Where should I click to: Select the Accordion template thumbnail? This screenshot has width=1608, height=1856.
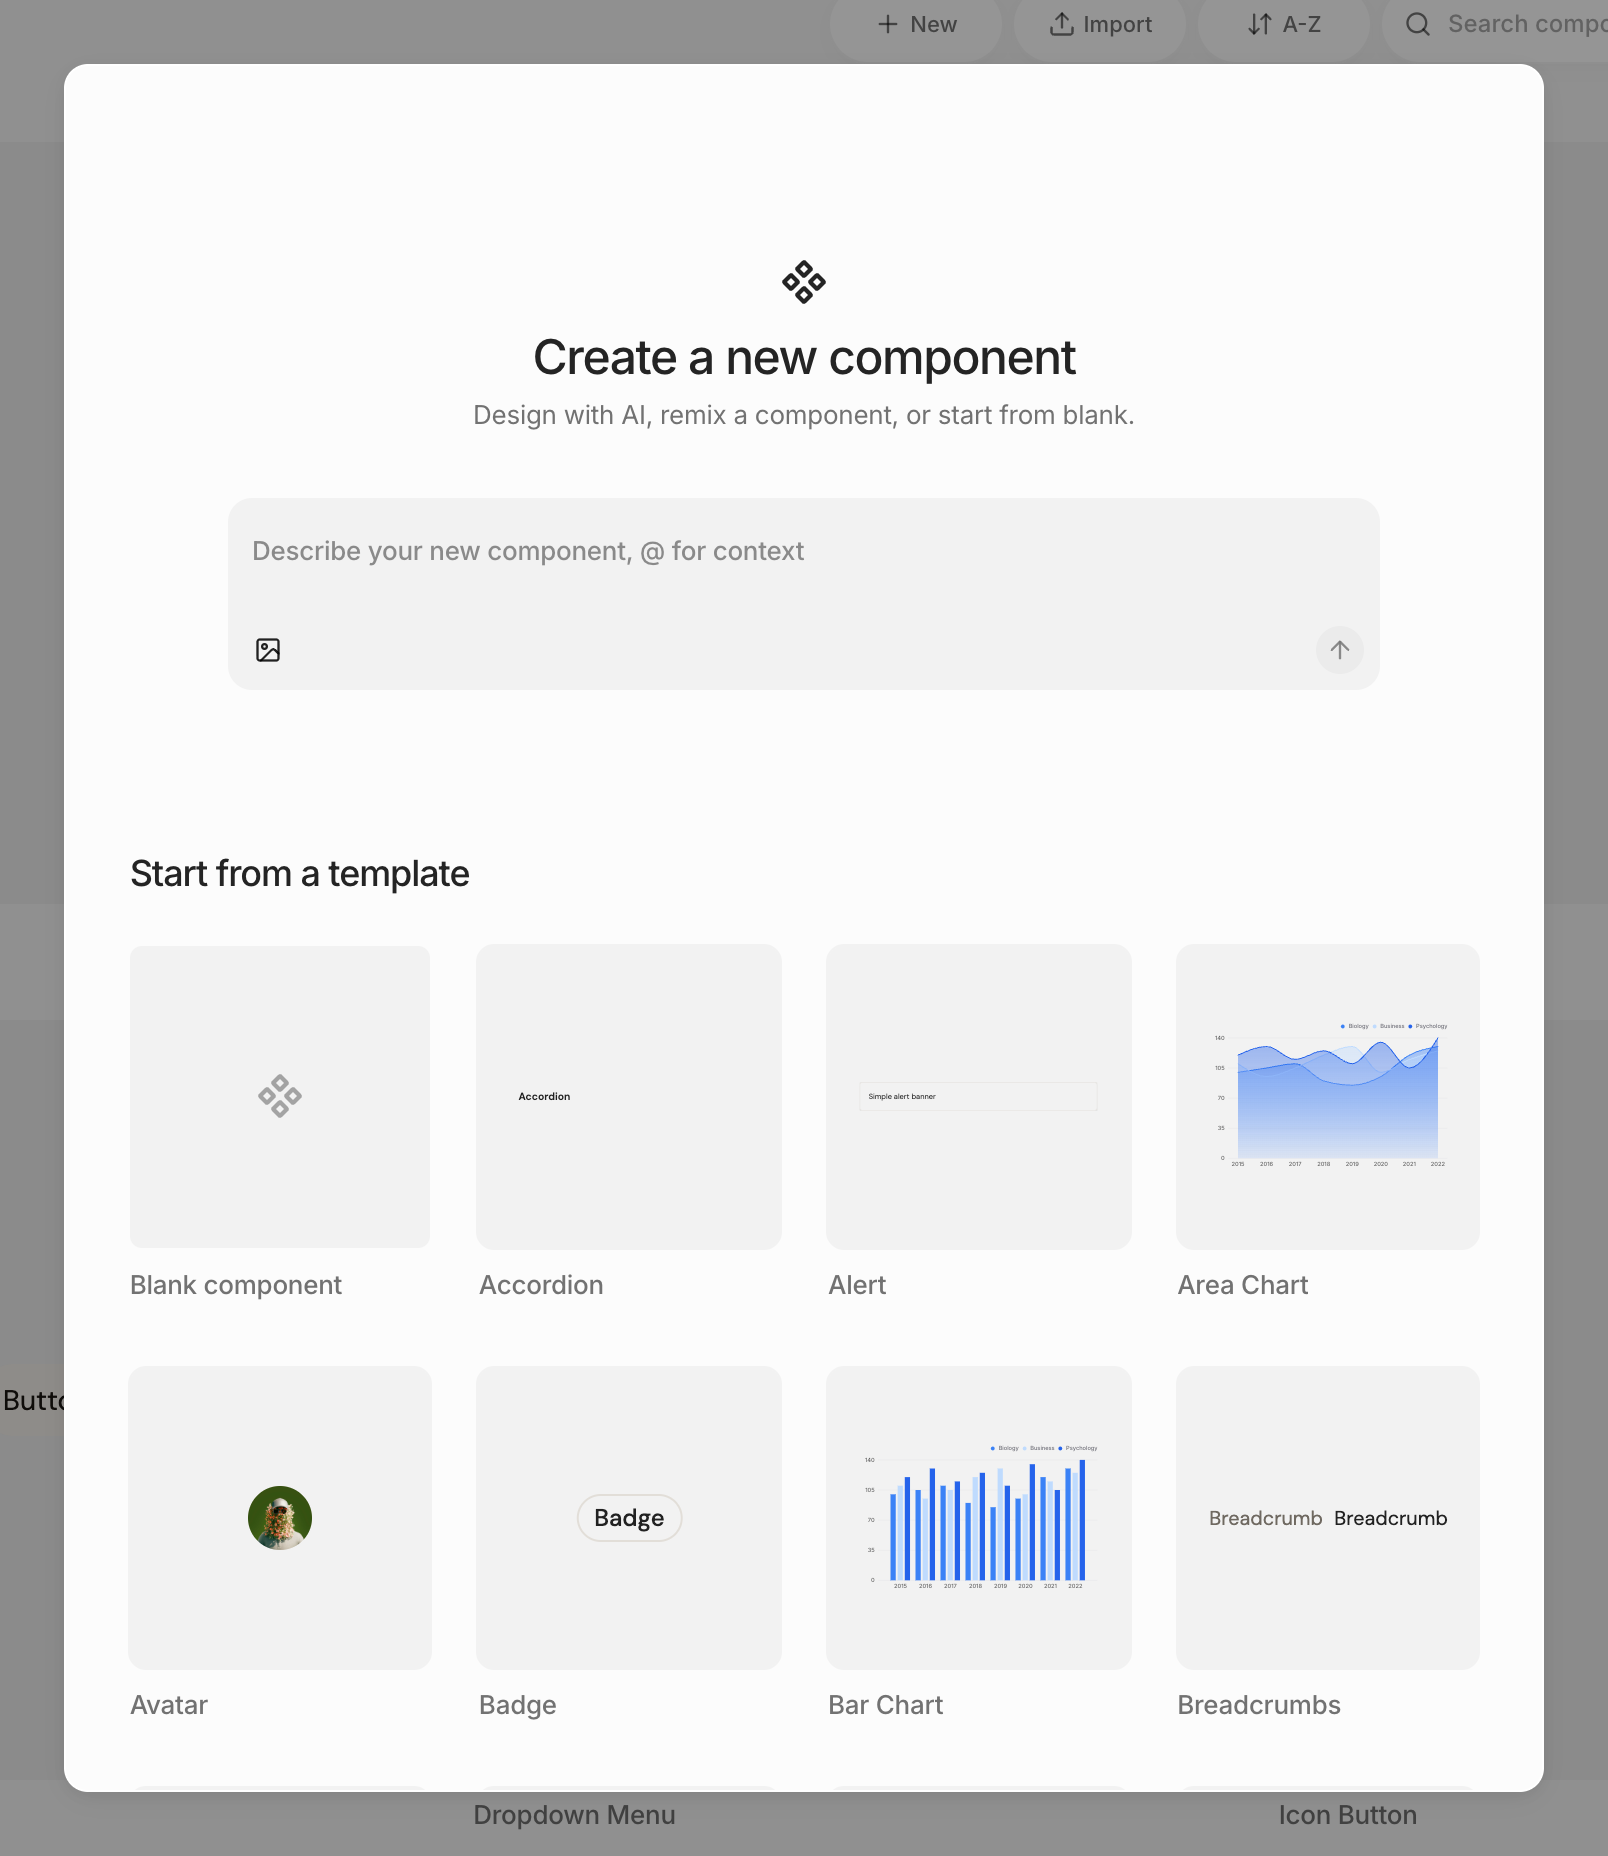point(629,1097)
